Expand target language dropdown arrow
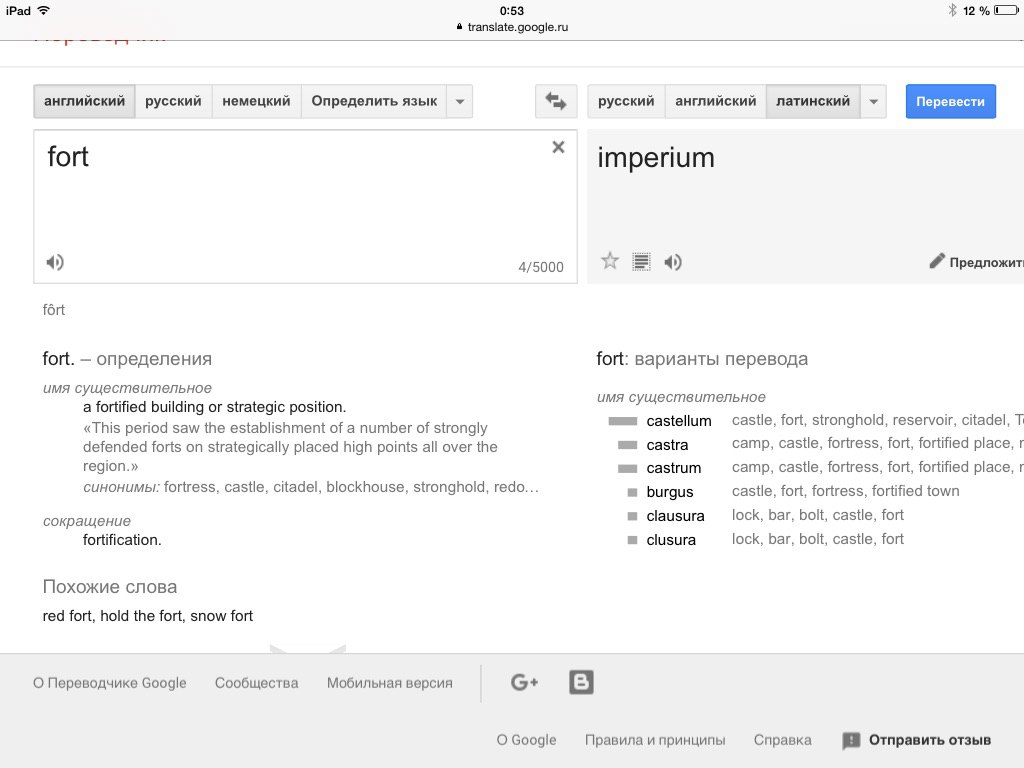This screenshot has width=1024, height=768. click(x=873, y=101)
